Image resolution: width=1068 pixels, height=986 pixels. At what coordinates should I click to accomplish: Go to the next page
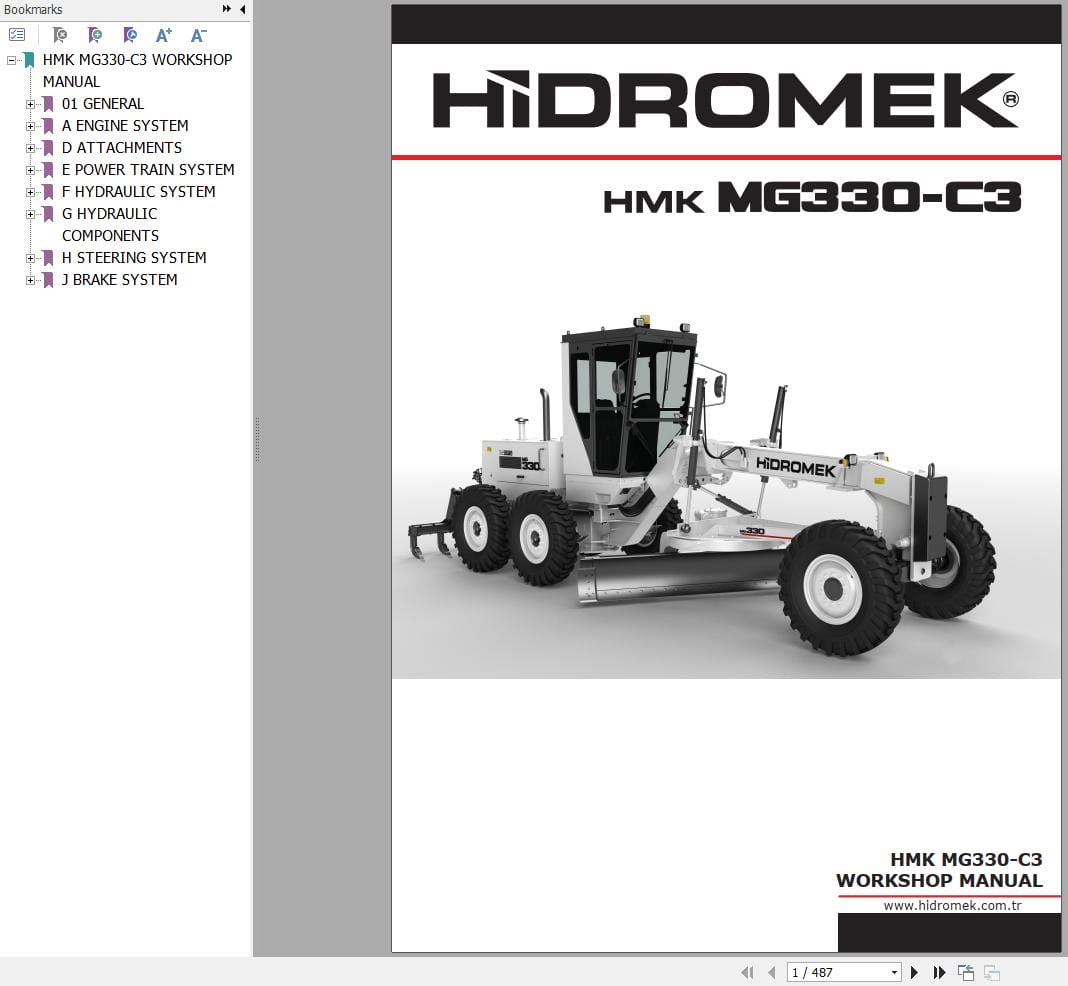tap(915, 972)
